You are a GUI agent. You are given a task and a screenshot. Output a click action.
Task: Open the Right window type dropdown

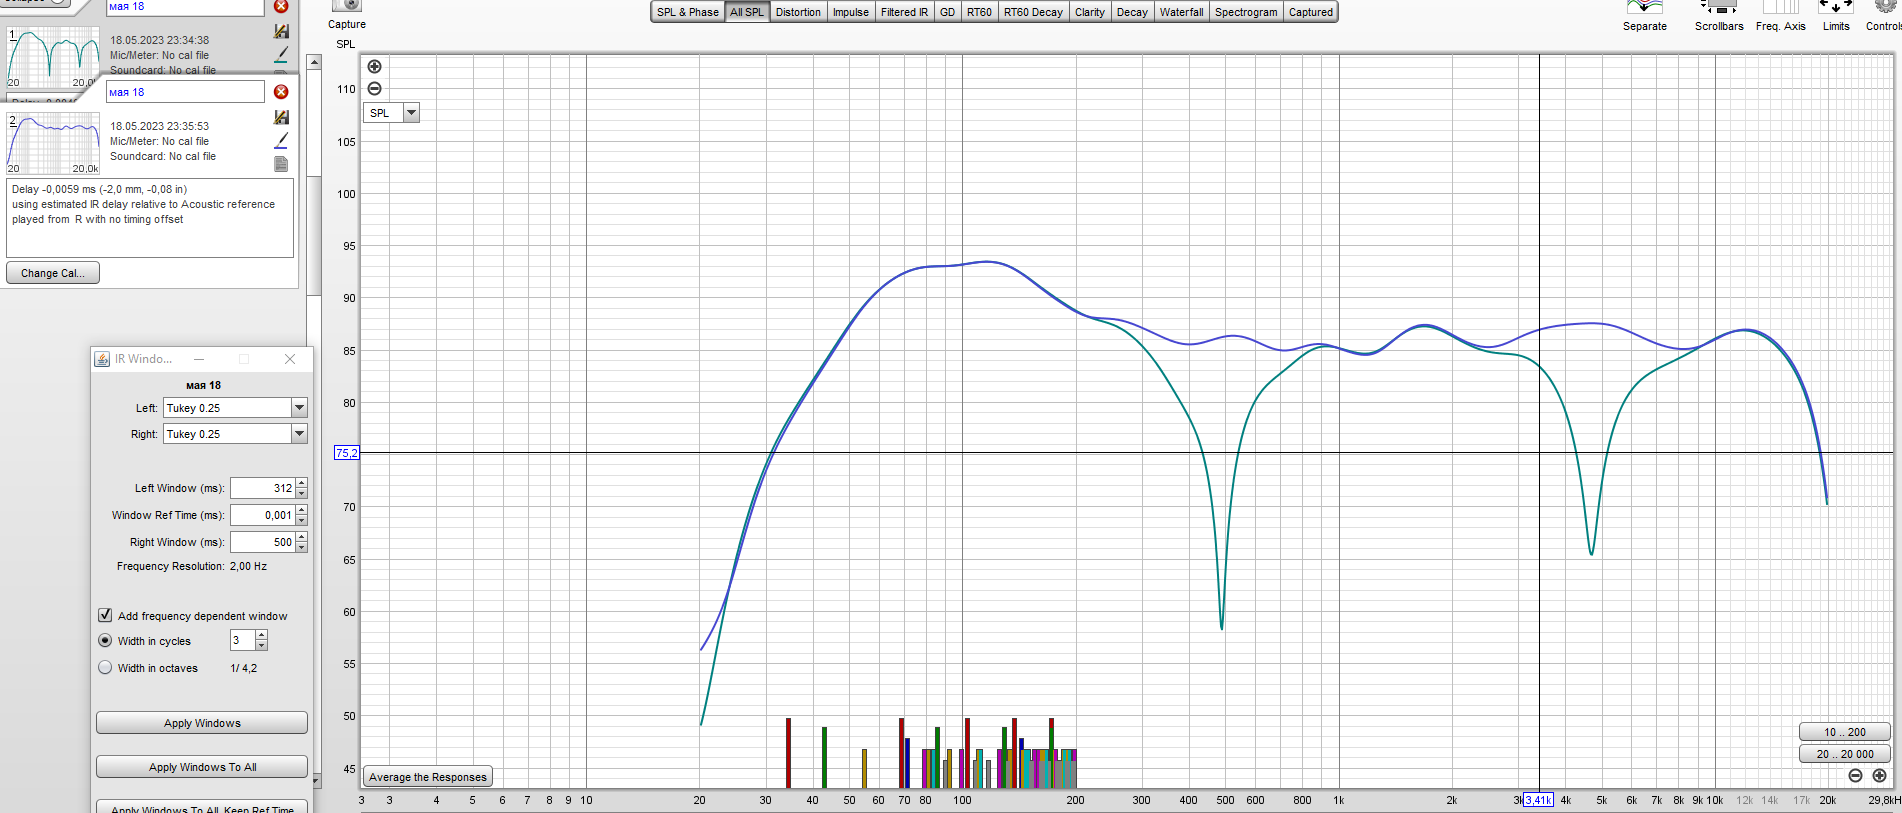coord(299,434)
